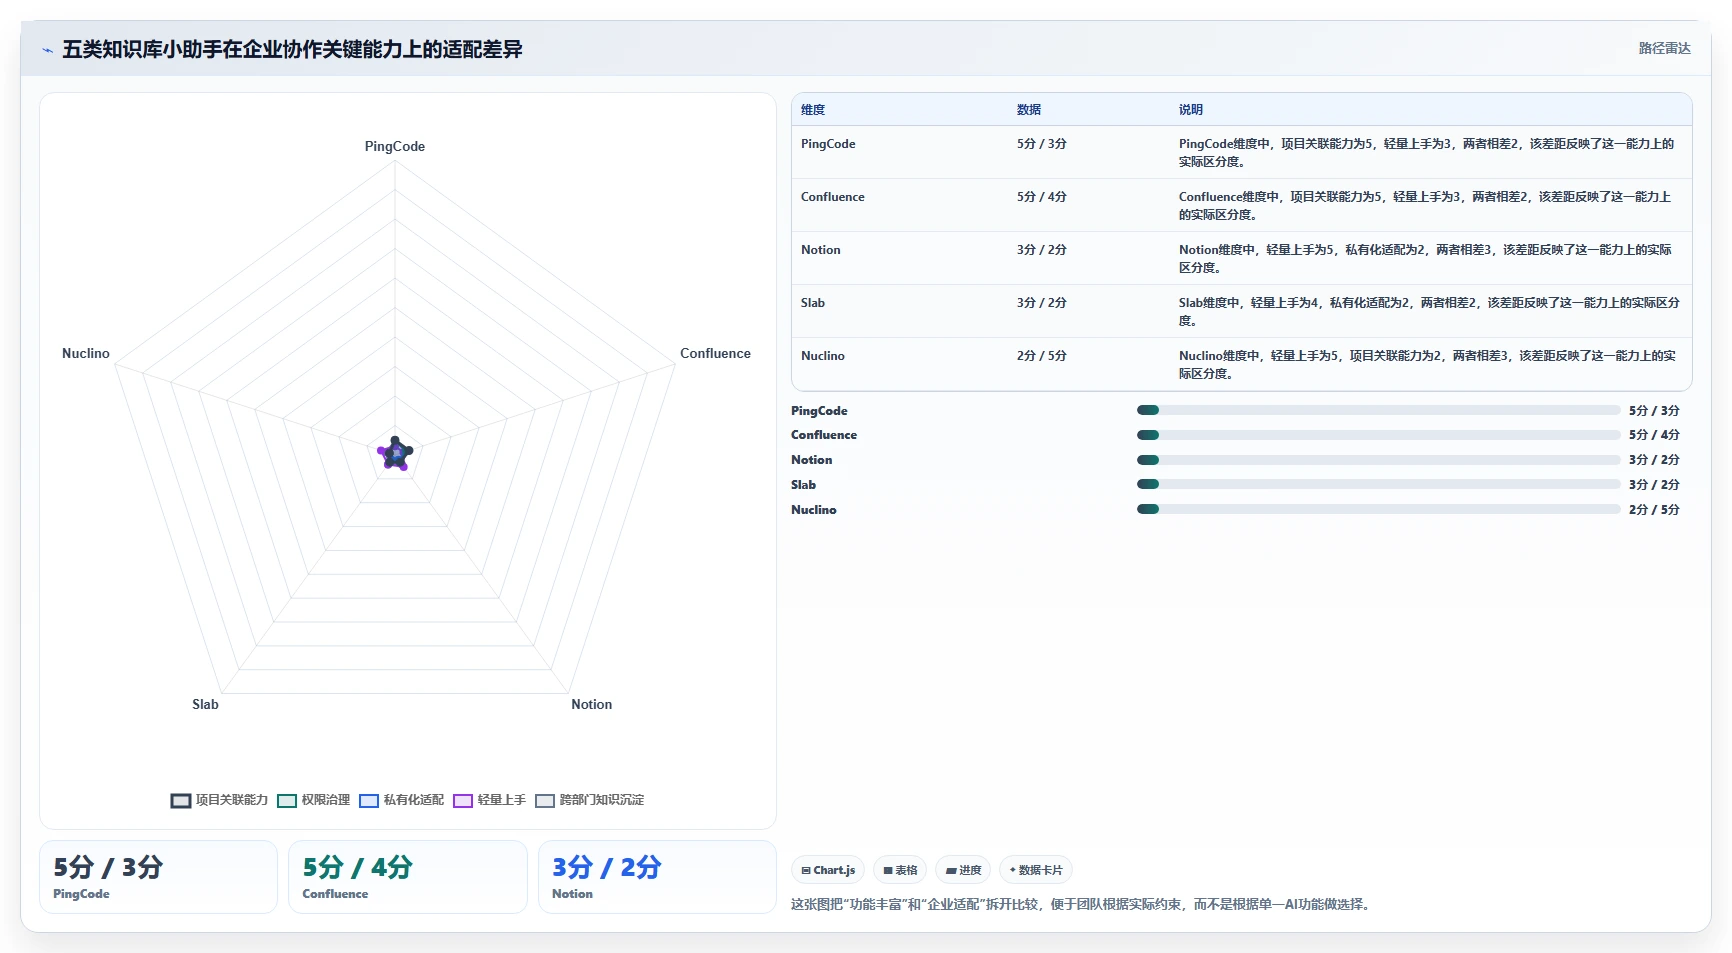1732x953 pixels.
Task: Click the Notion progress bar
Action: [x=1378, y=460]
